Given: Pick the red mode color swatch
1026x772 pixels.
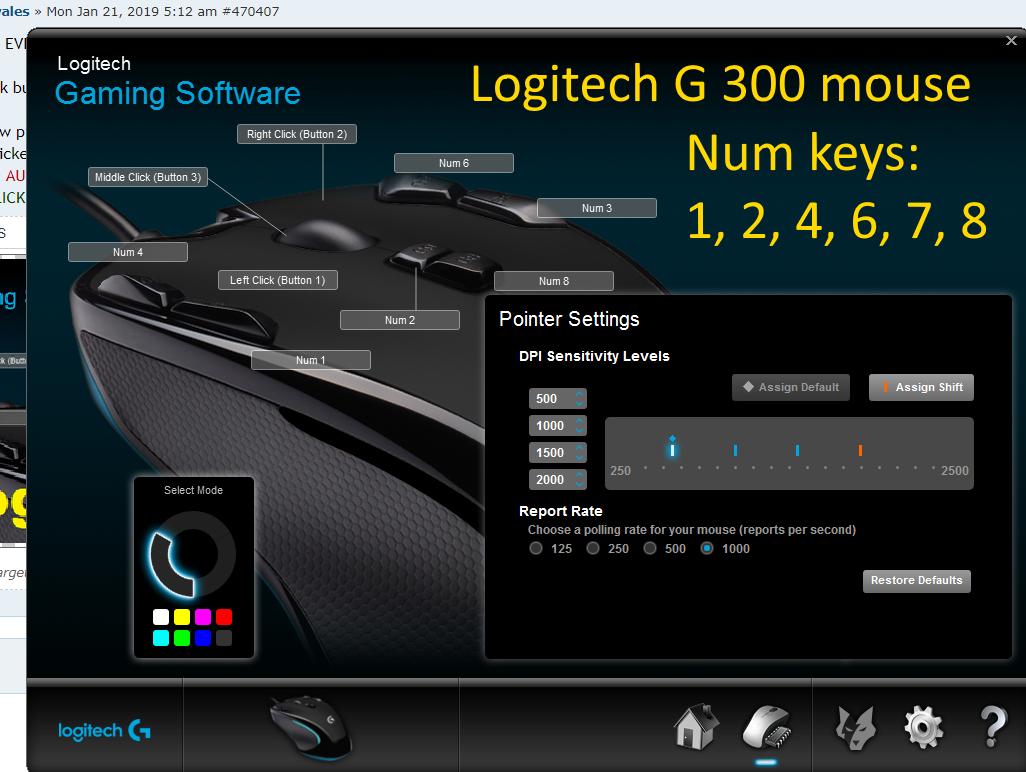Looking at the screenshot, I should [224, 617].
